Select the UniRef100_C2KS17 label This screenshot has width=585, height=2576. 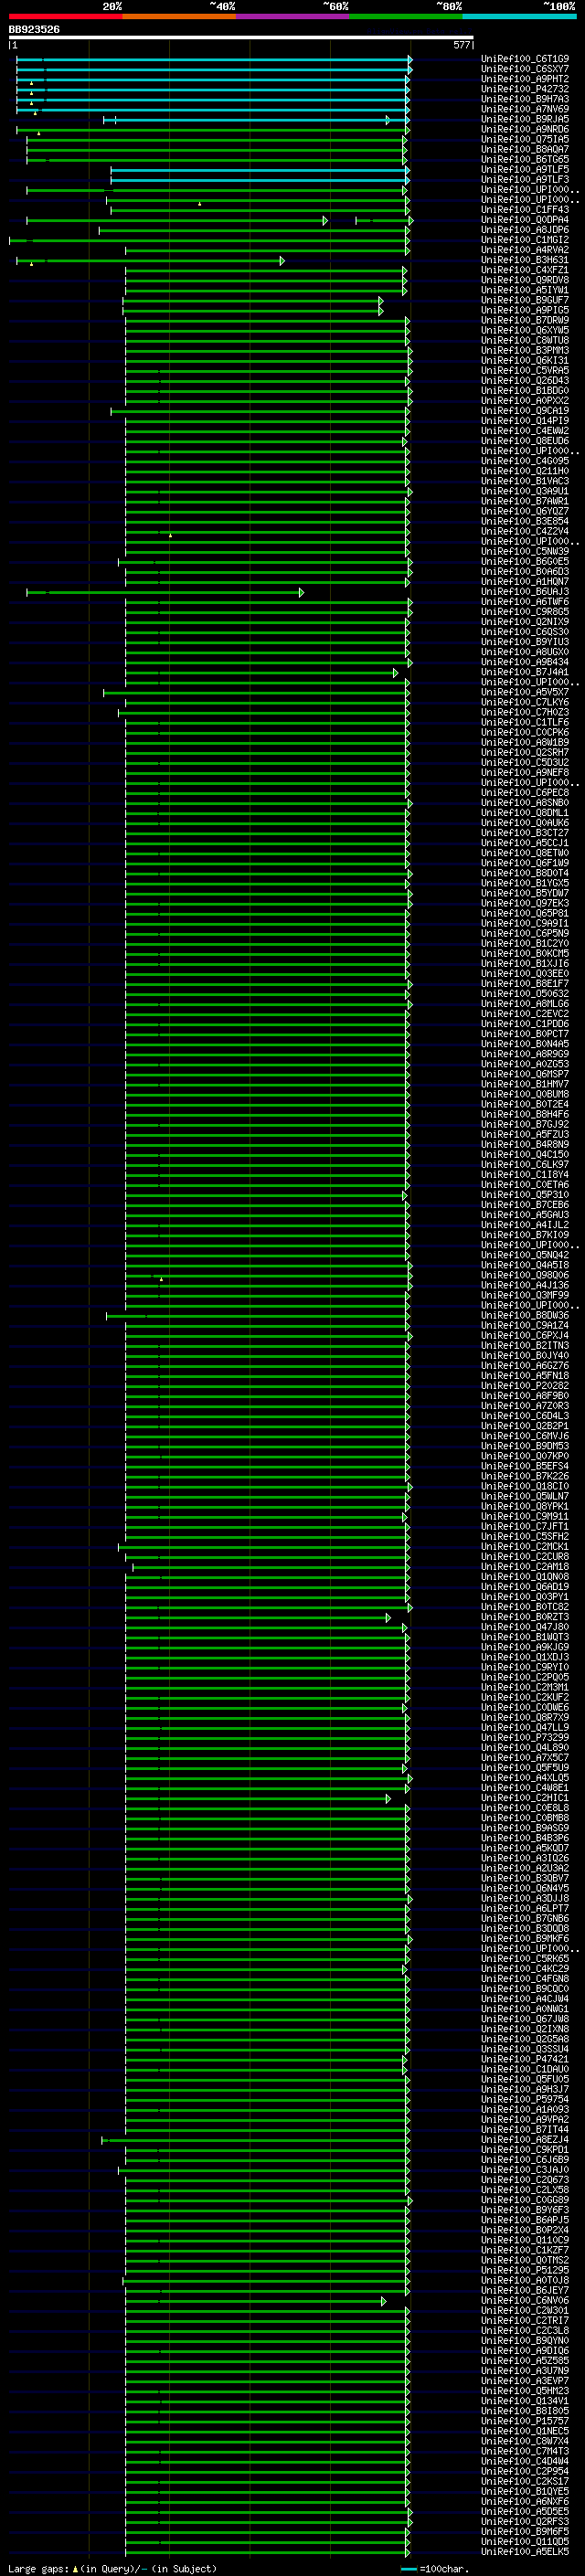click(525, 2481)
